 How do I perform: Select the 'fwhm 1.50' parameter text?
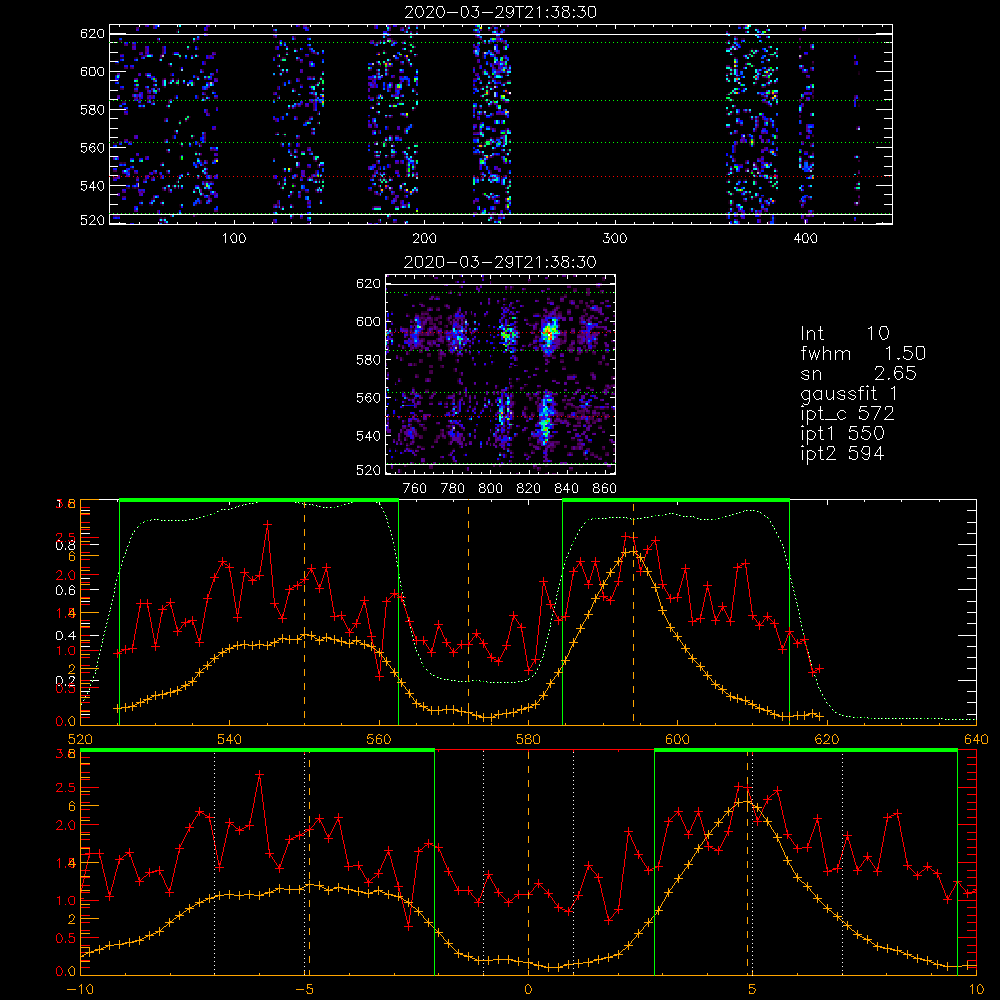click(863, 353)
